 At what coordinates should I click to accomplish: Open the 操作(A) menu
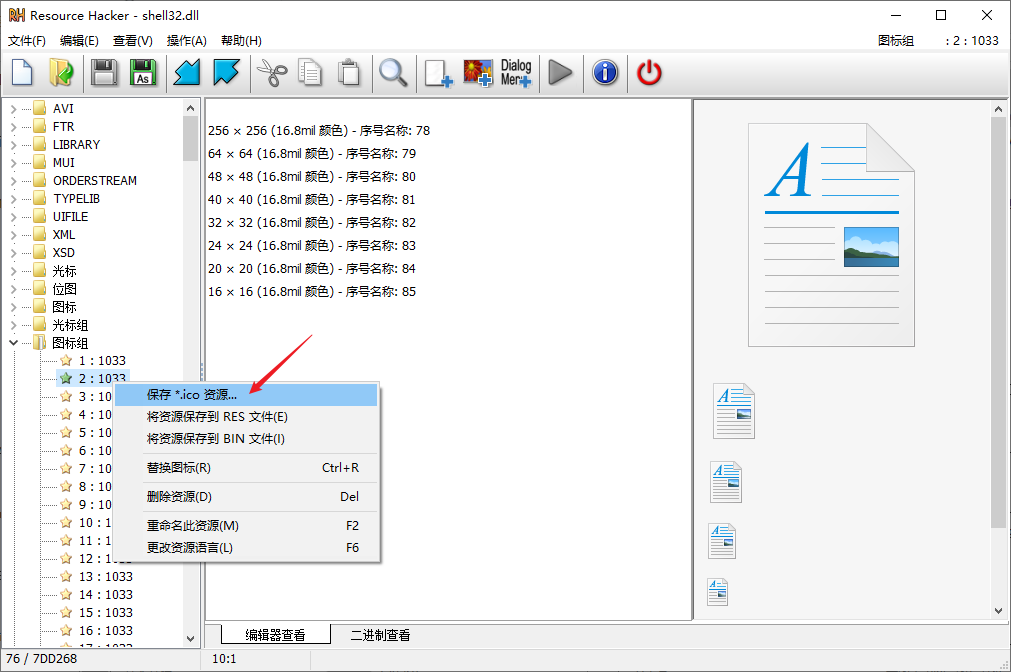coord(186,41)
